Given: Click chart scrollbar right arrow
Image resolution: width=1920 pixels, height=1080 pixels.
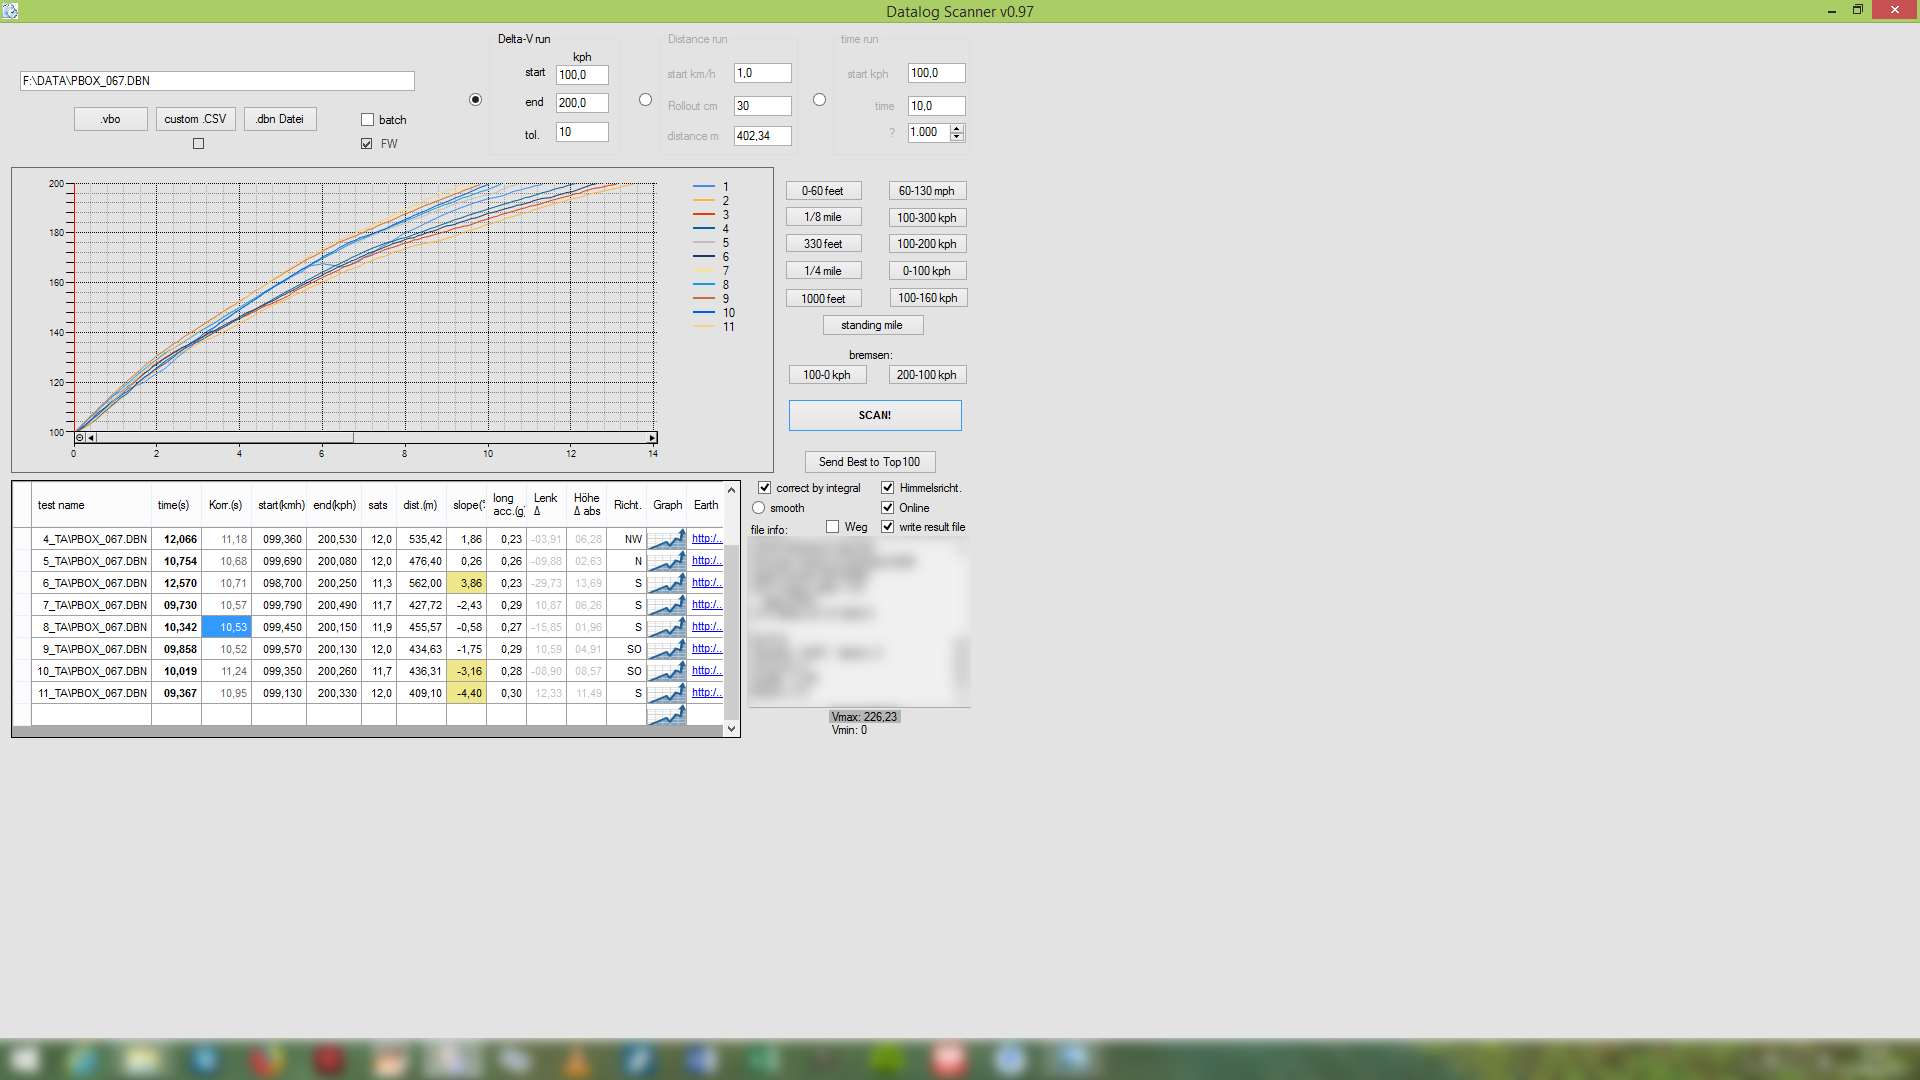Looking at the screenshot, I should (652, 438).
